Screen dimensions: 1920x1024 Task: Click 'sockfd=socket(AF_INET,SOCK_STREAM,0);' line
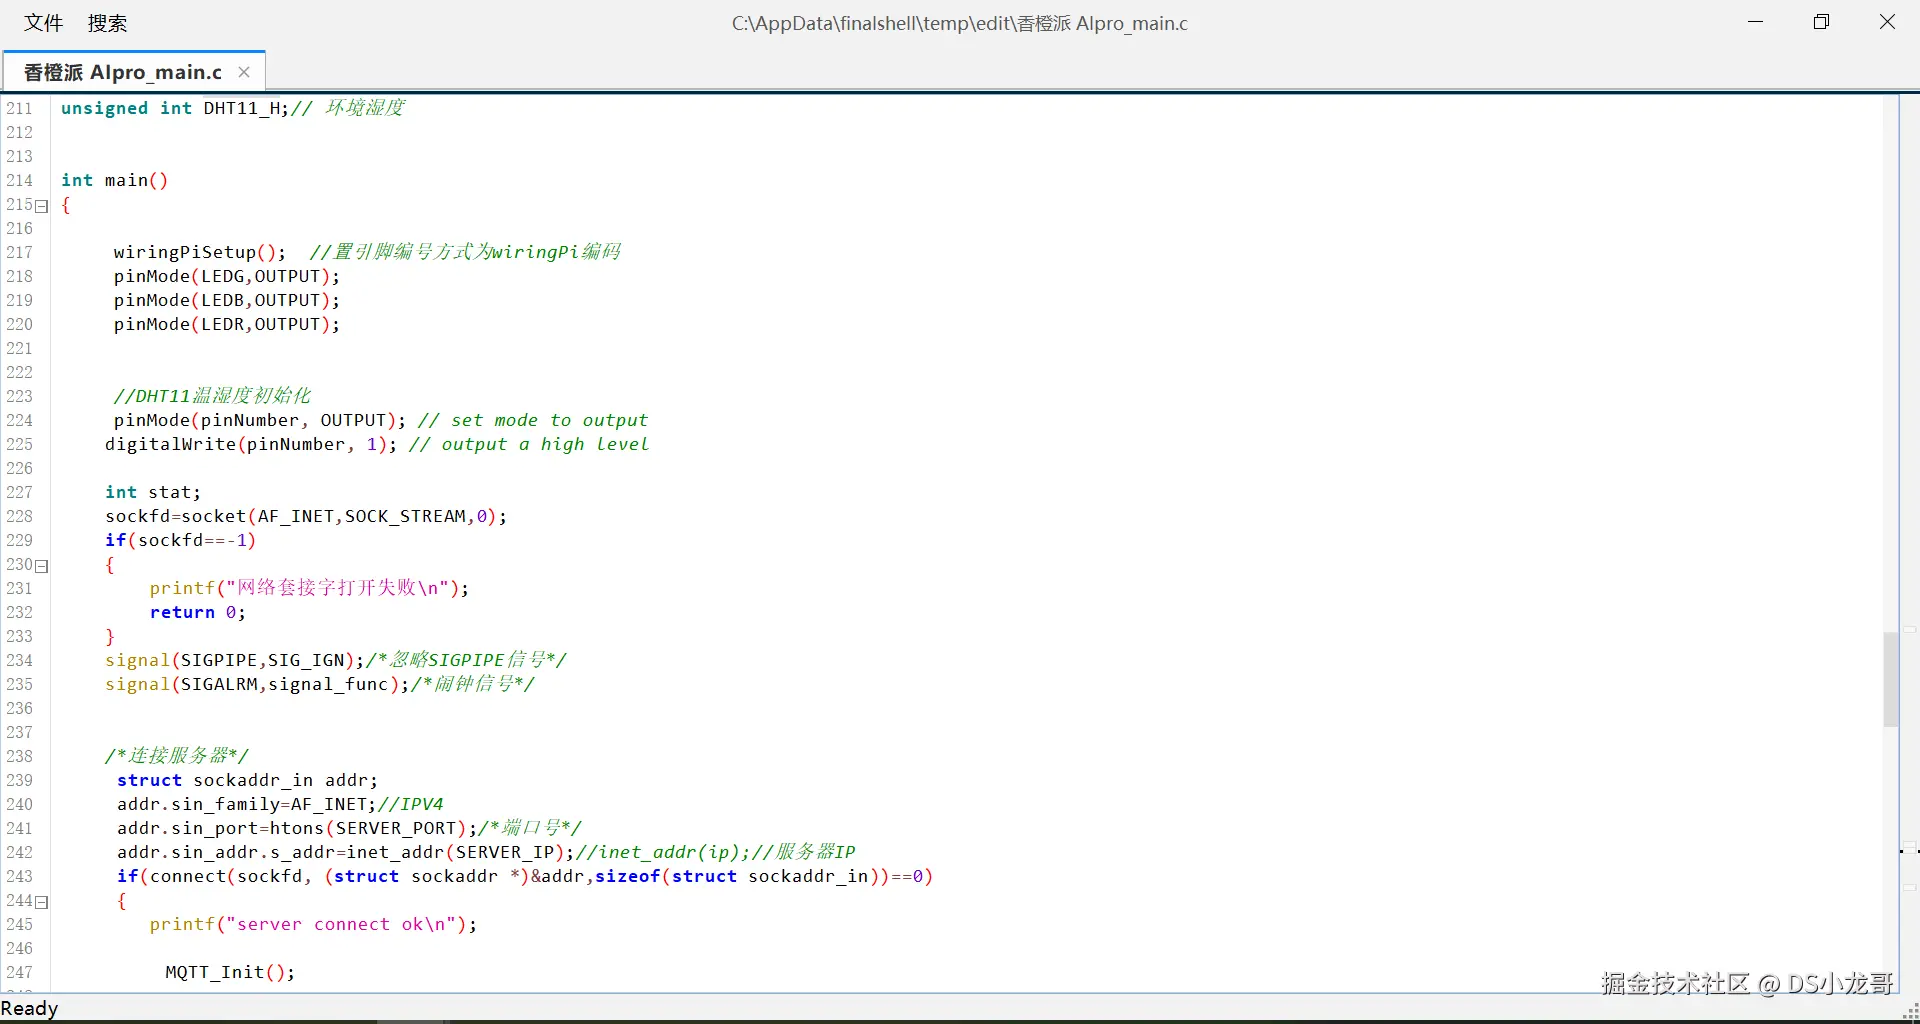coord(306,516)
